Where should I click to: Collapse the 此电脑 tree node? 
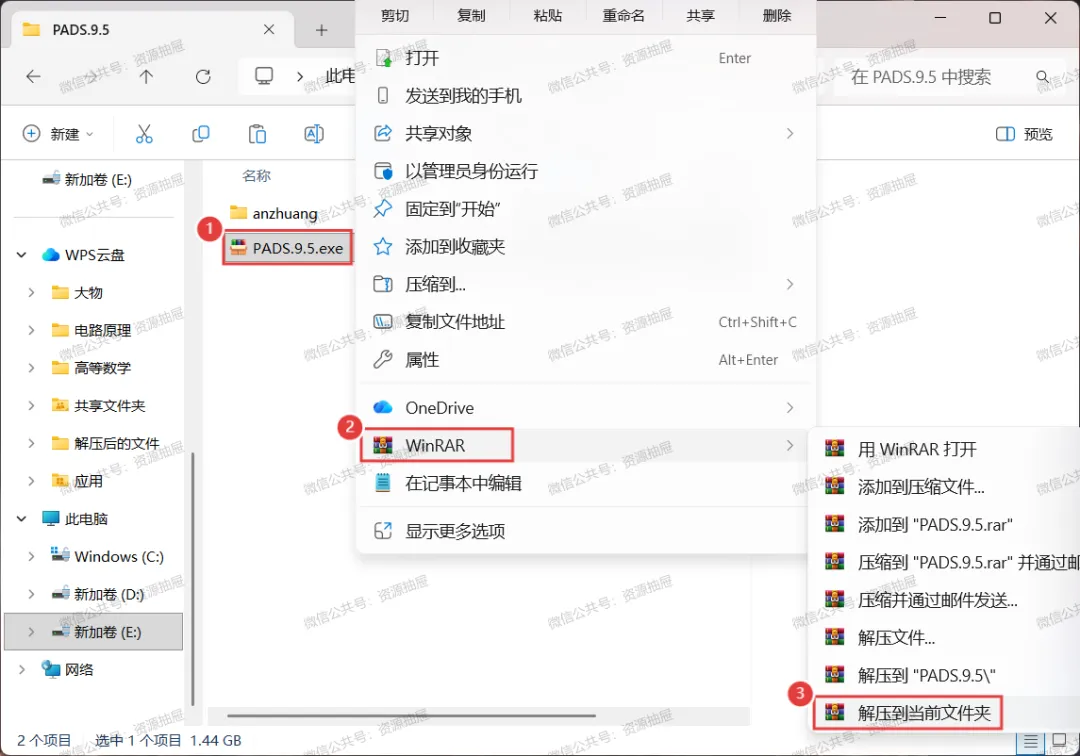click(x=21, y=518)
